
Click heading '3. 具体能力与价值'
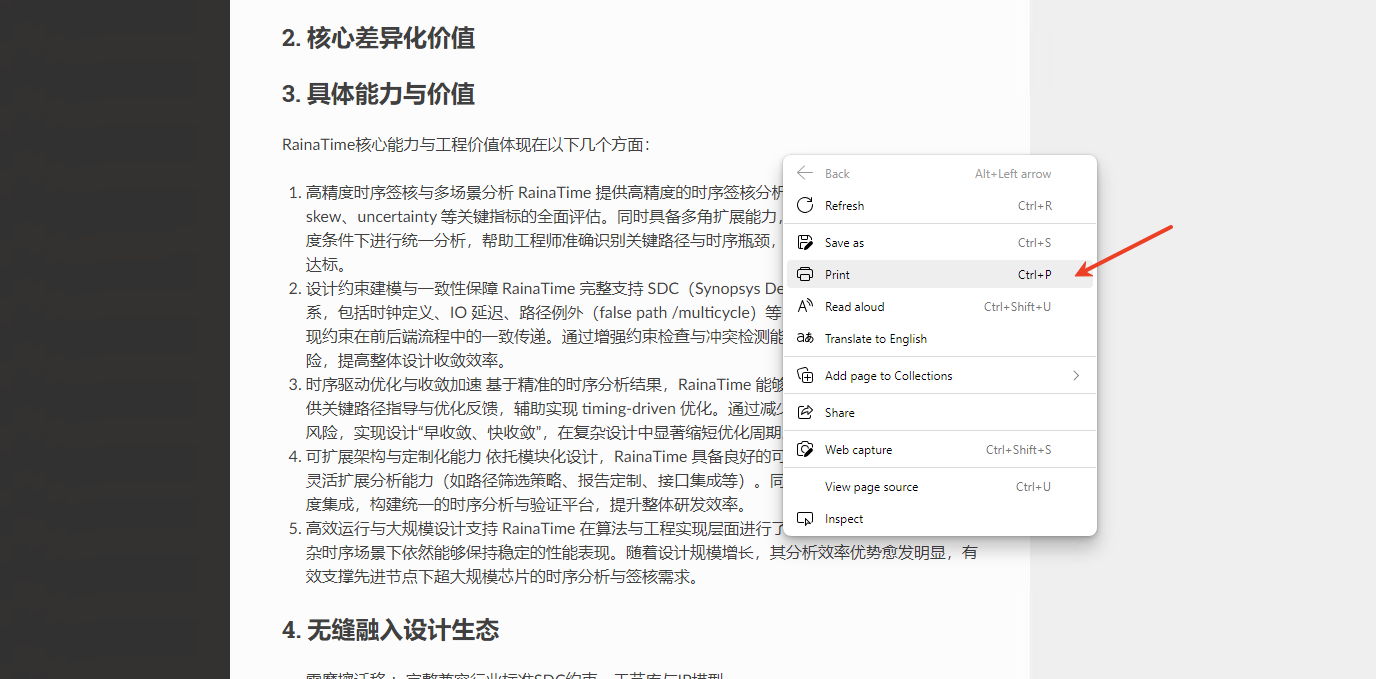[378, 95]
